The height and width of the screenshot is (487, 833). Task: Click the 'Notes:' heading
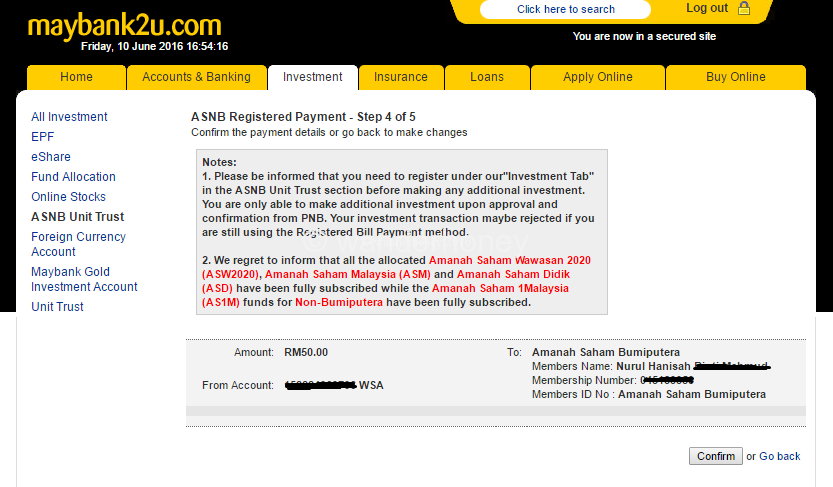(219, 163)
